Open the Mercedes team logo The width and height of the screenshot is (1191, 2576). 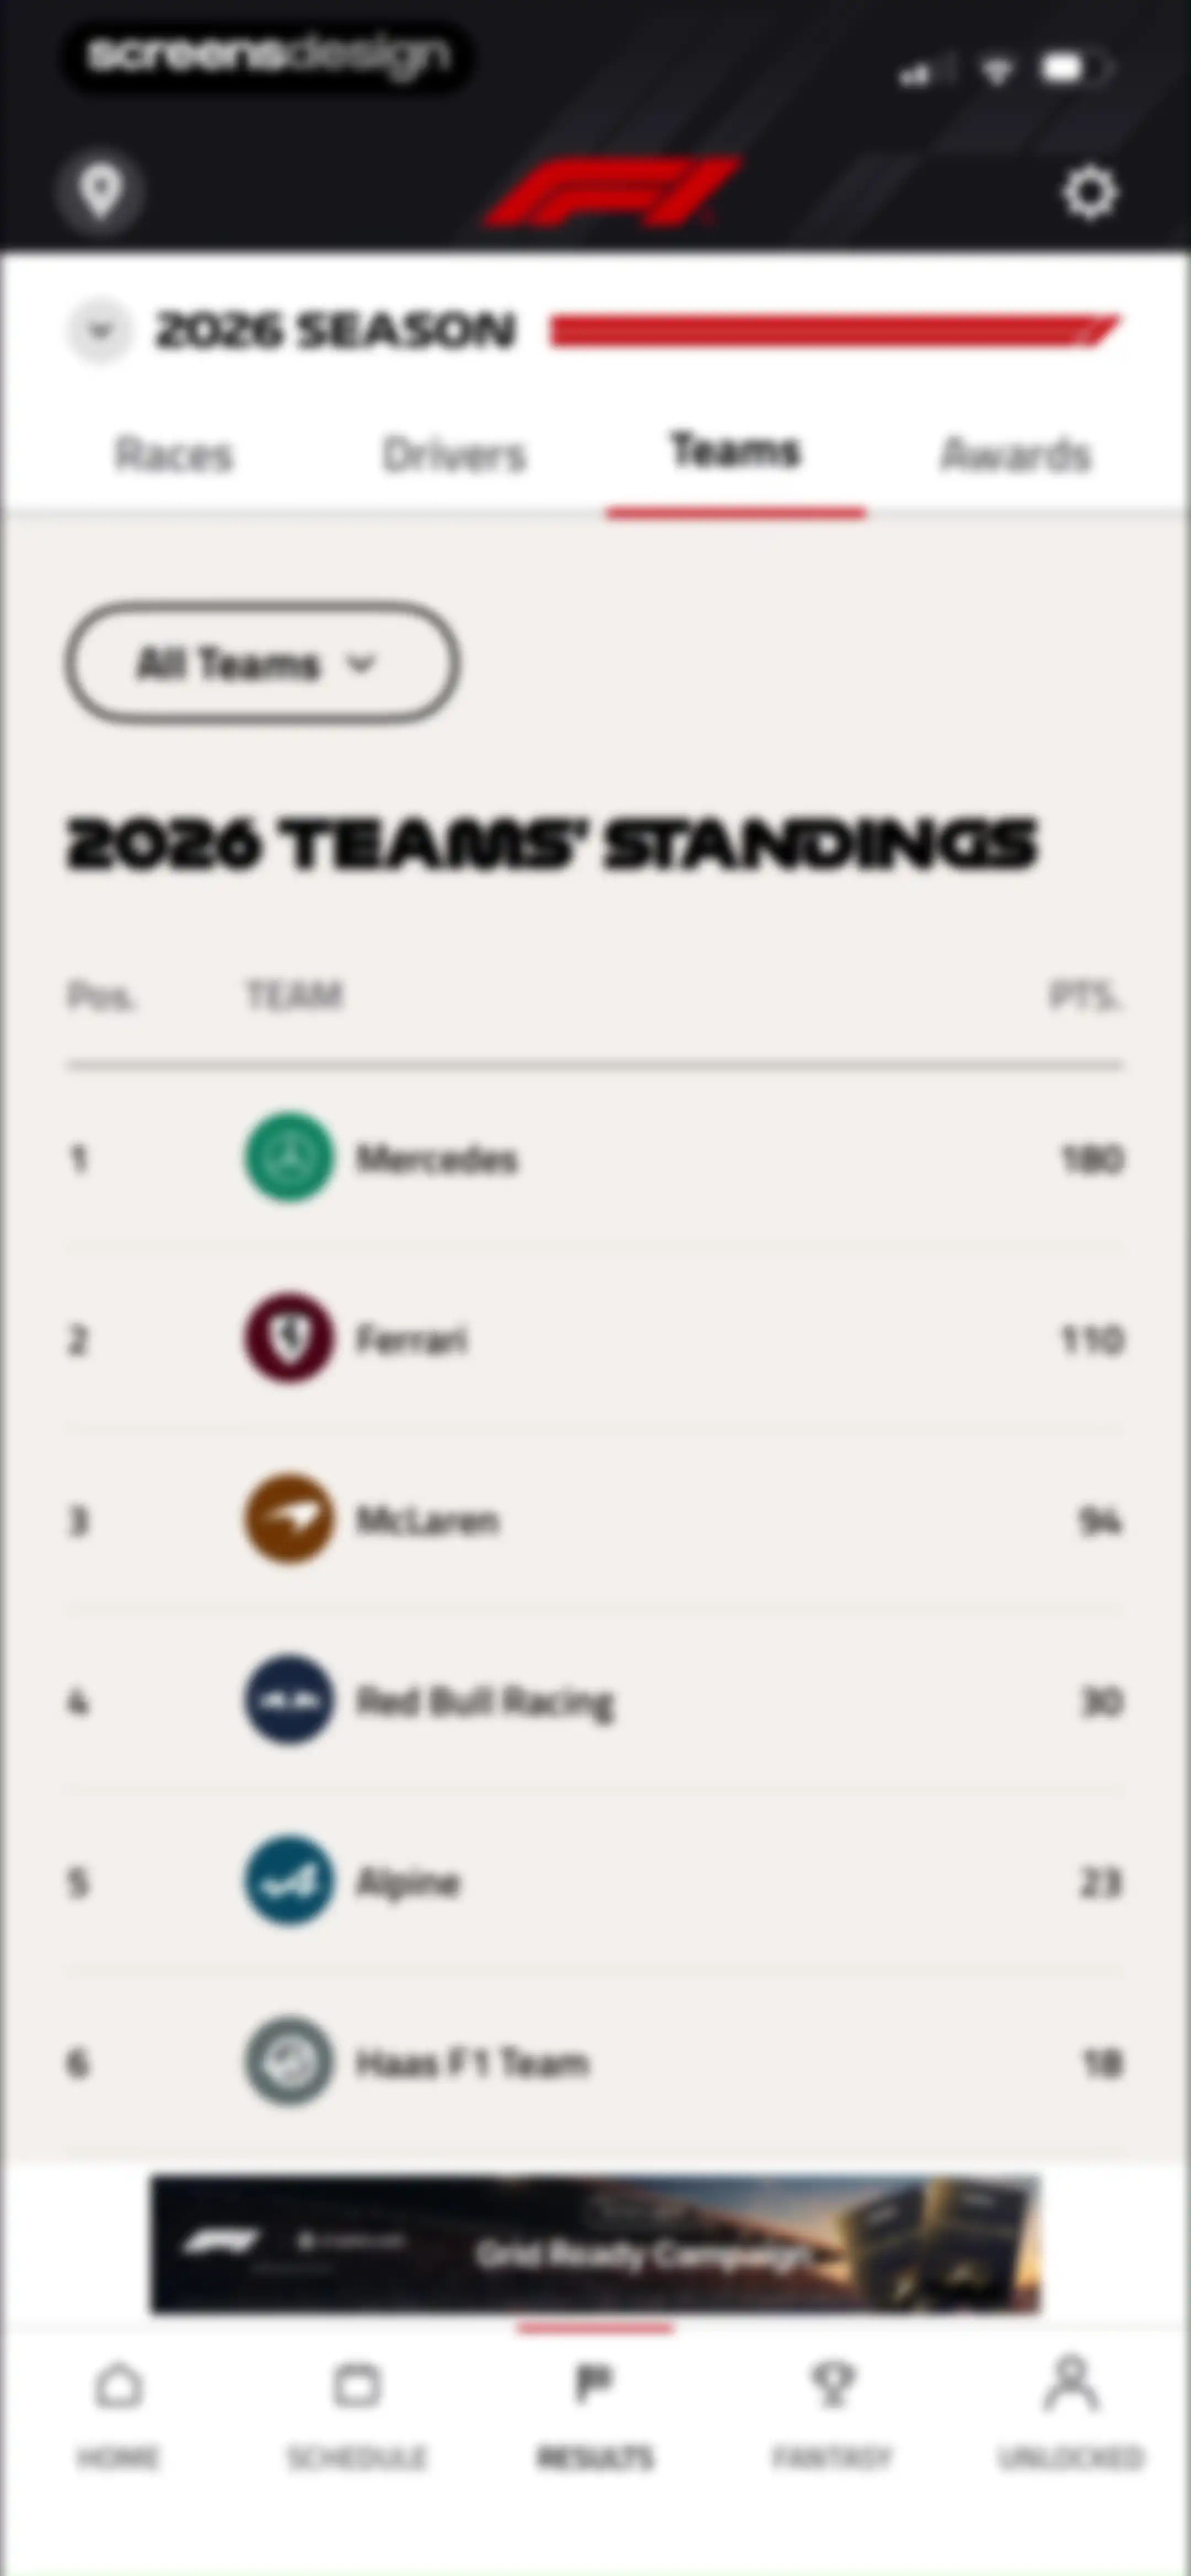click(289, 1157)
